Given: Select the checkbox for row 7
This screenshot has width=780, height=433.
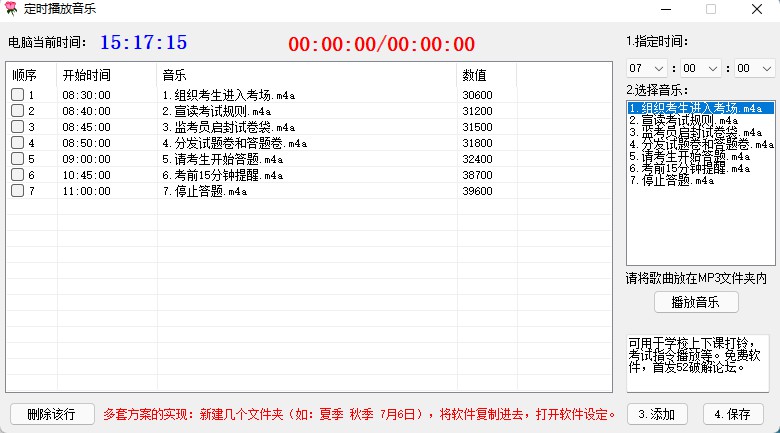Looking at the screenshot, I should pyautogui.click(x=17, y=191).
